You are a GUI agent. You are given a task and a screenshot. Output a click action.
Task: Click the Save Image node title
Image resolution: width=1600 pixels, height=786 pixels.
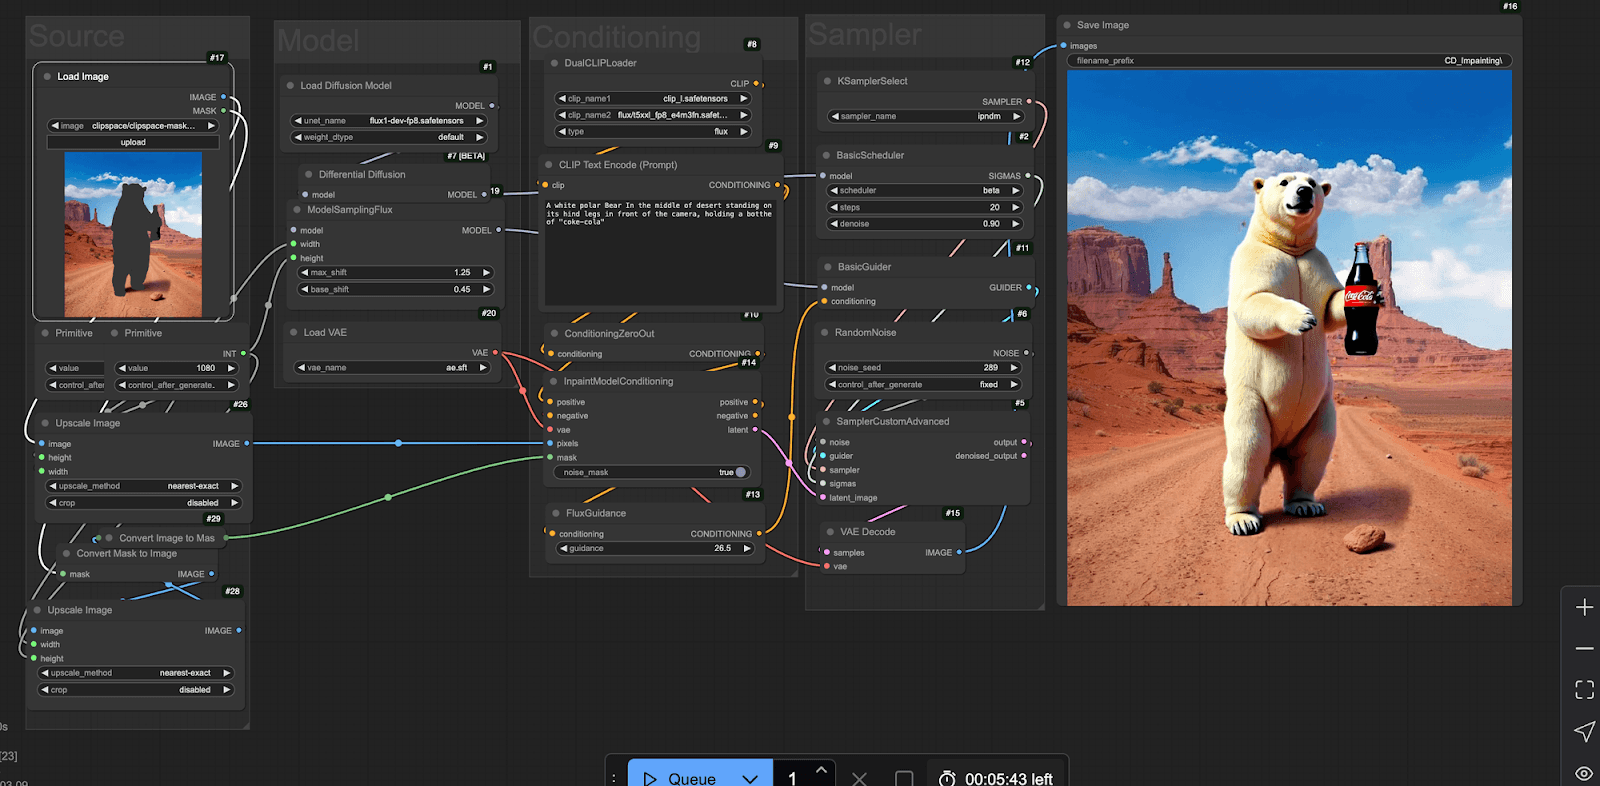click(x=1102, y=25)
